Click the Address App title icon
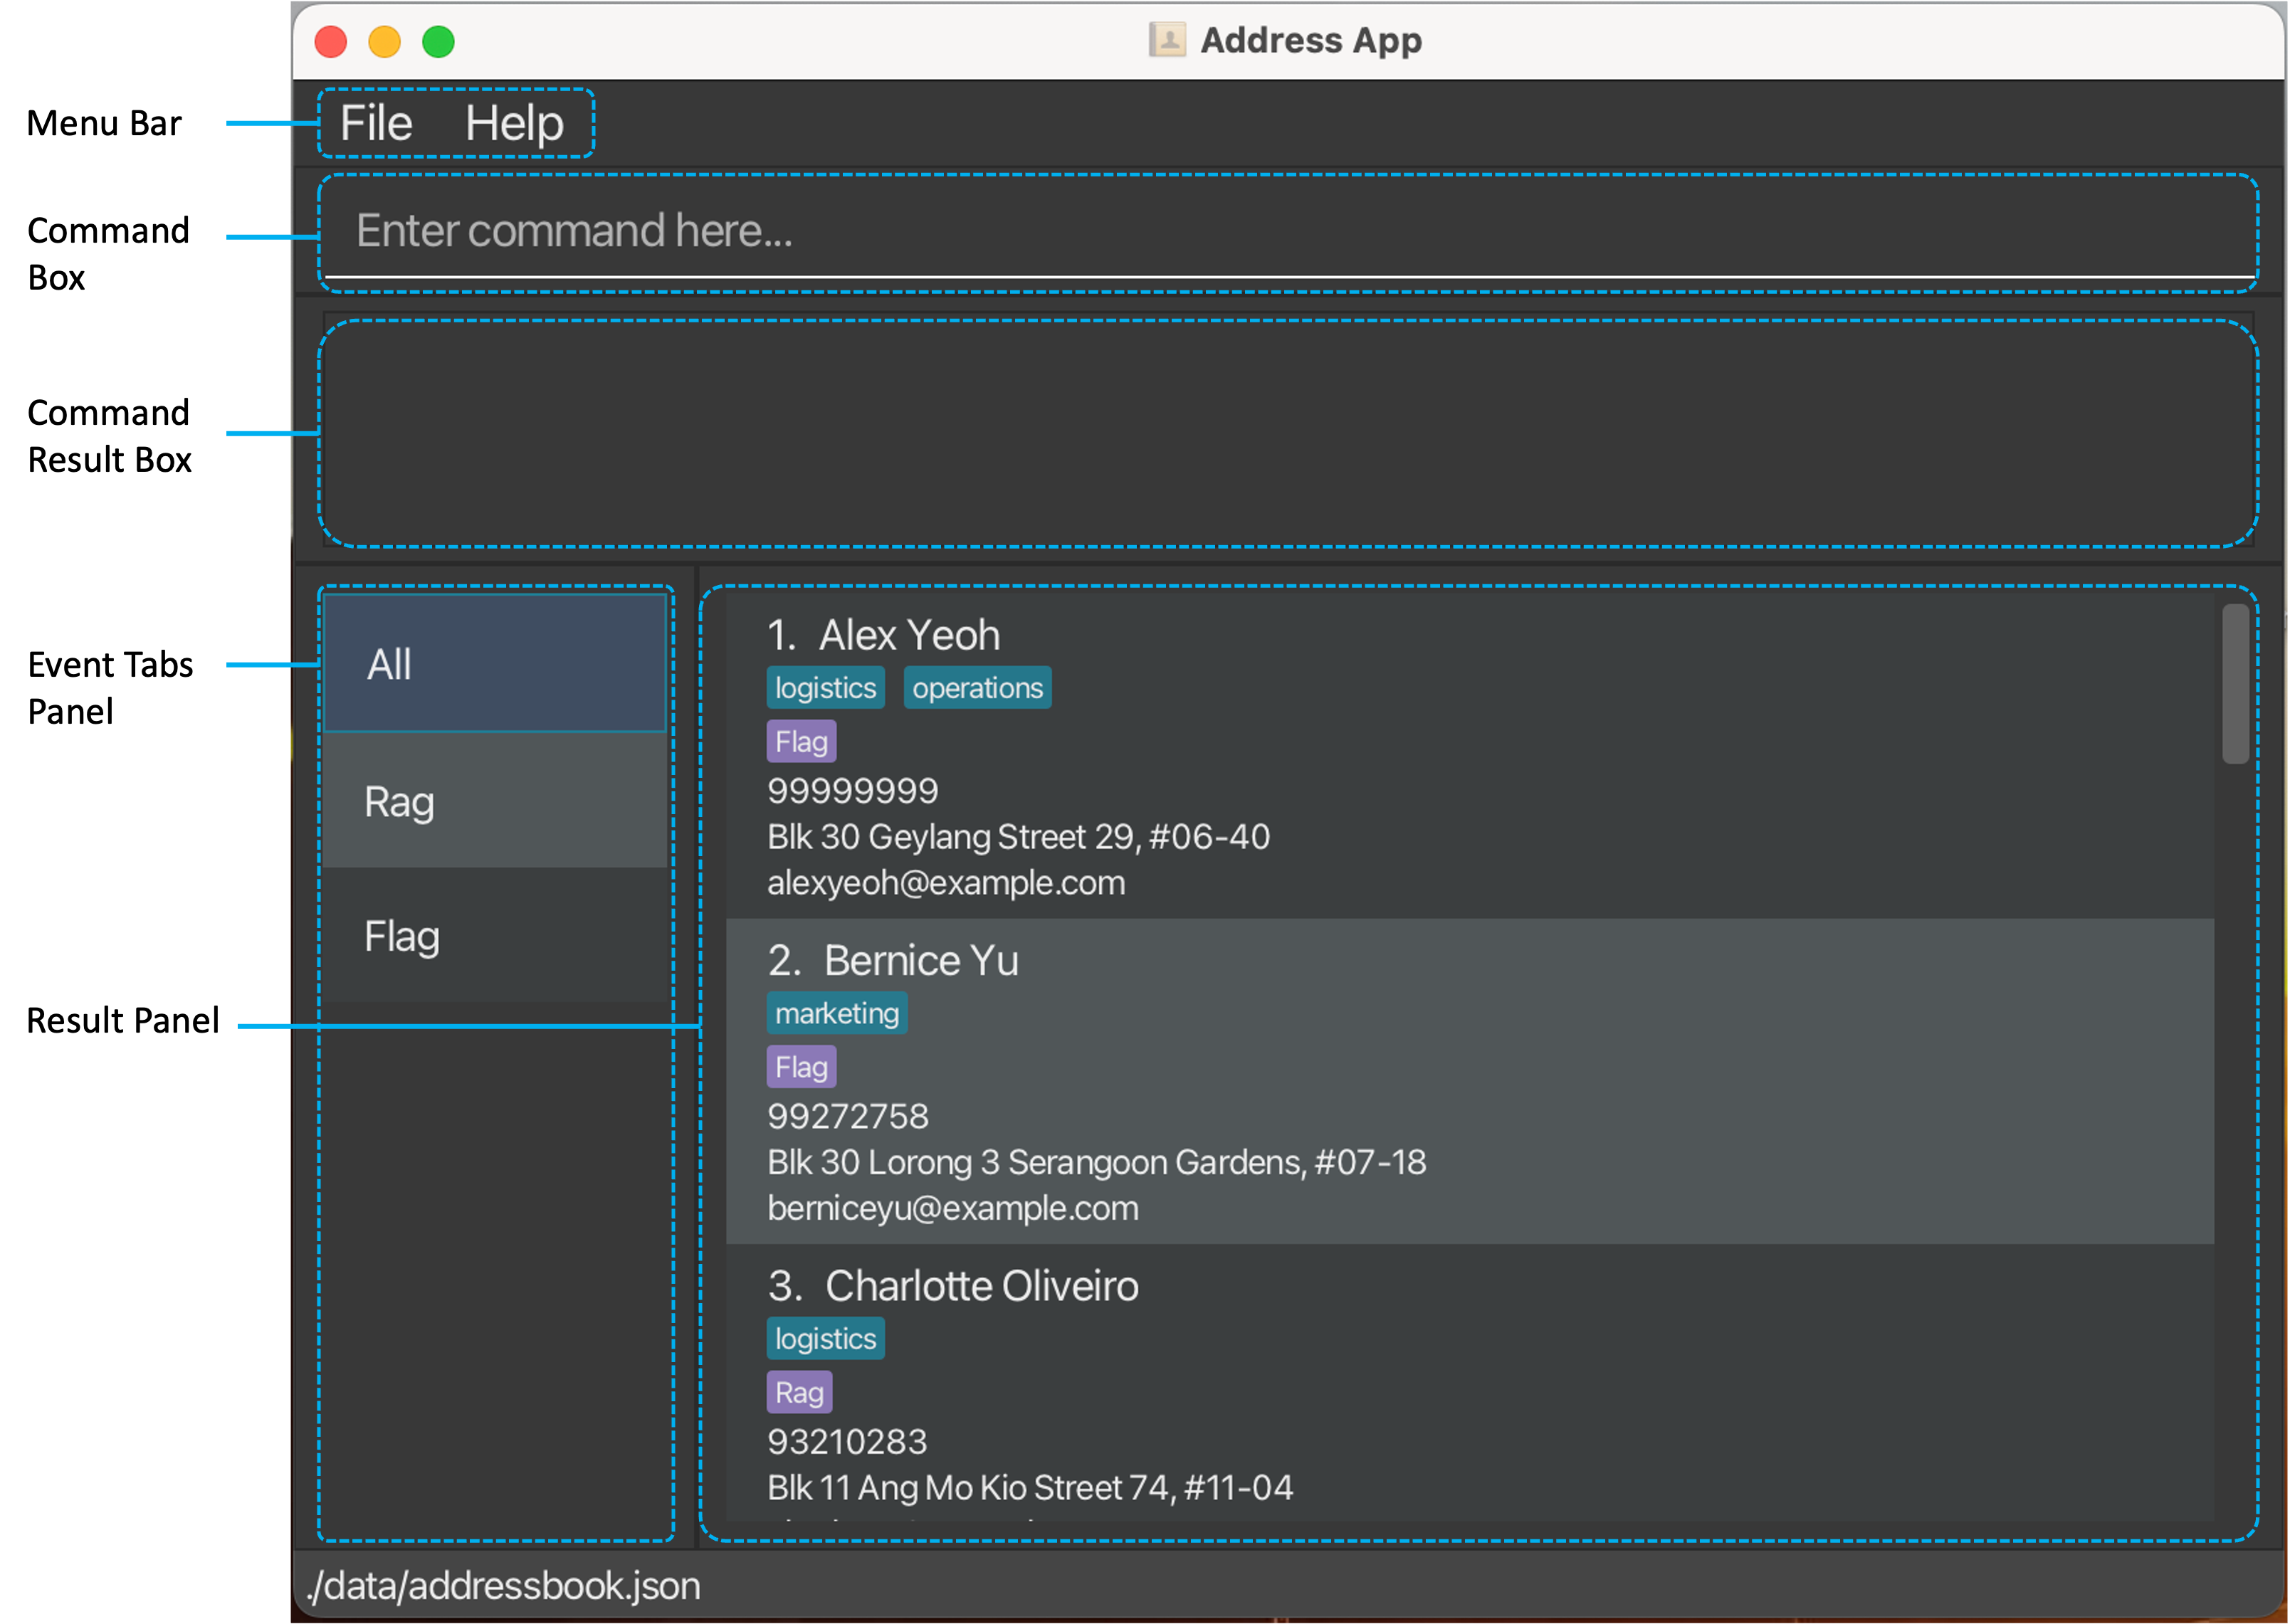2290x1624 pixels. point(1167,40)
